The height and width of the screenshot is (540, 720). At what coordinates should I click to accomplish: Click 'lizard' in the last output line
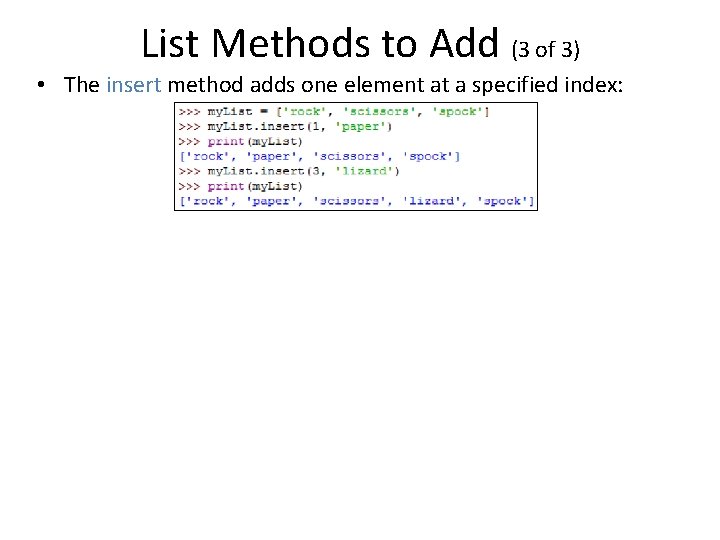[x=431, y=201]
